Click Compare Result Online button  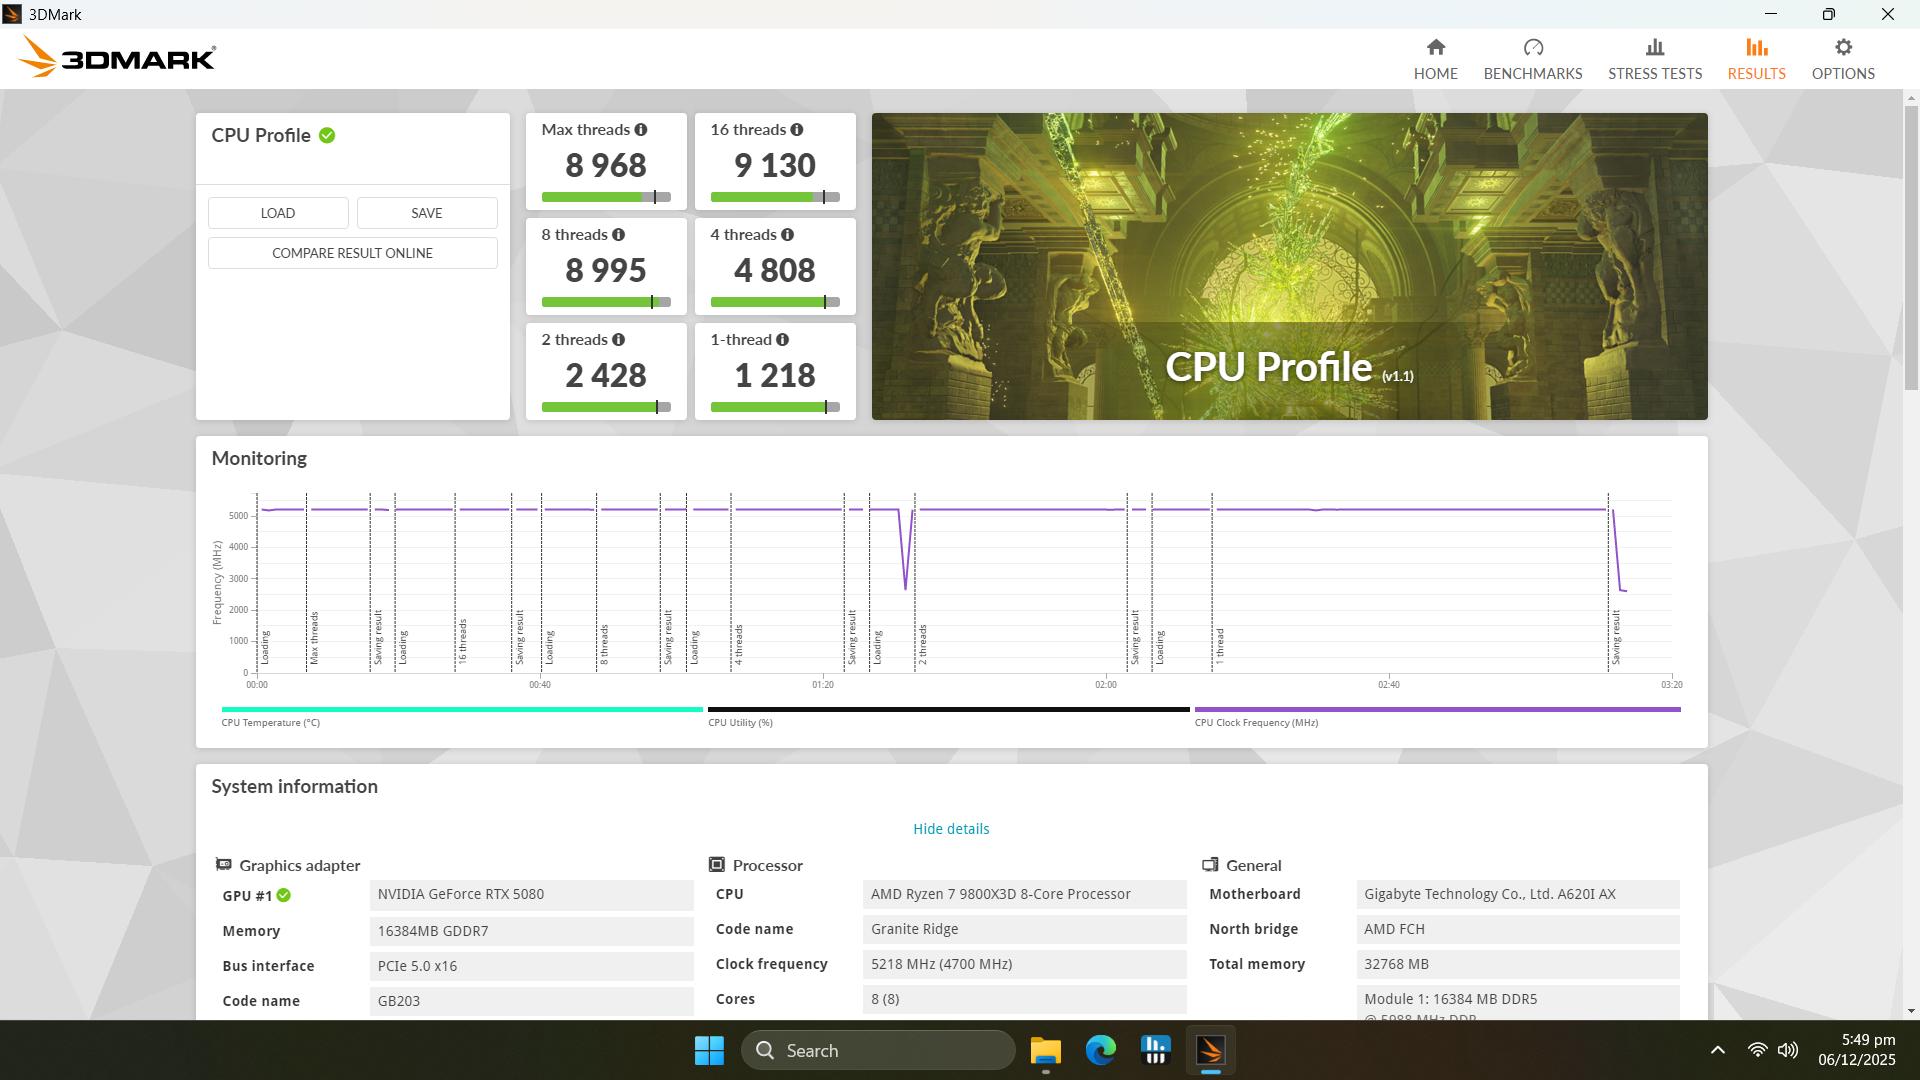(x=352, y=253)
